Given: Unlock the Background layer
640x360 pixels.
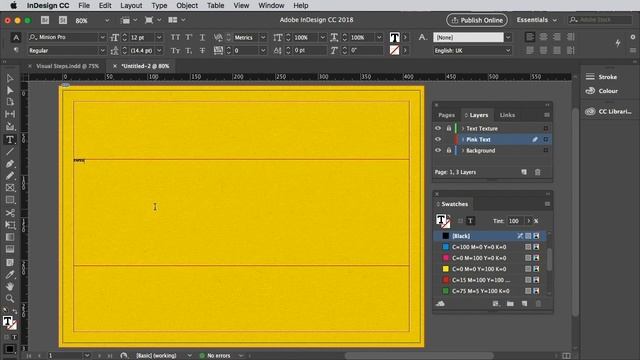Looking at the screenshot, I should [x=449, y=150].
